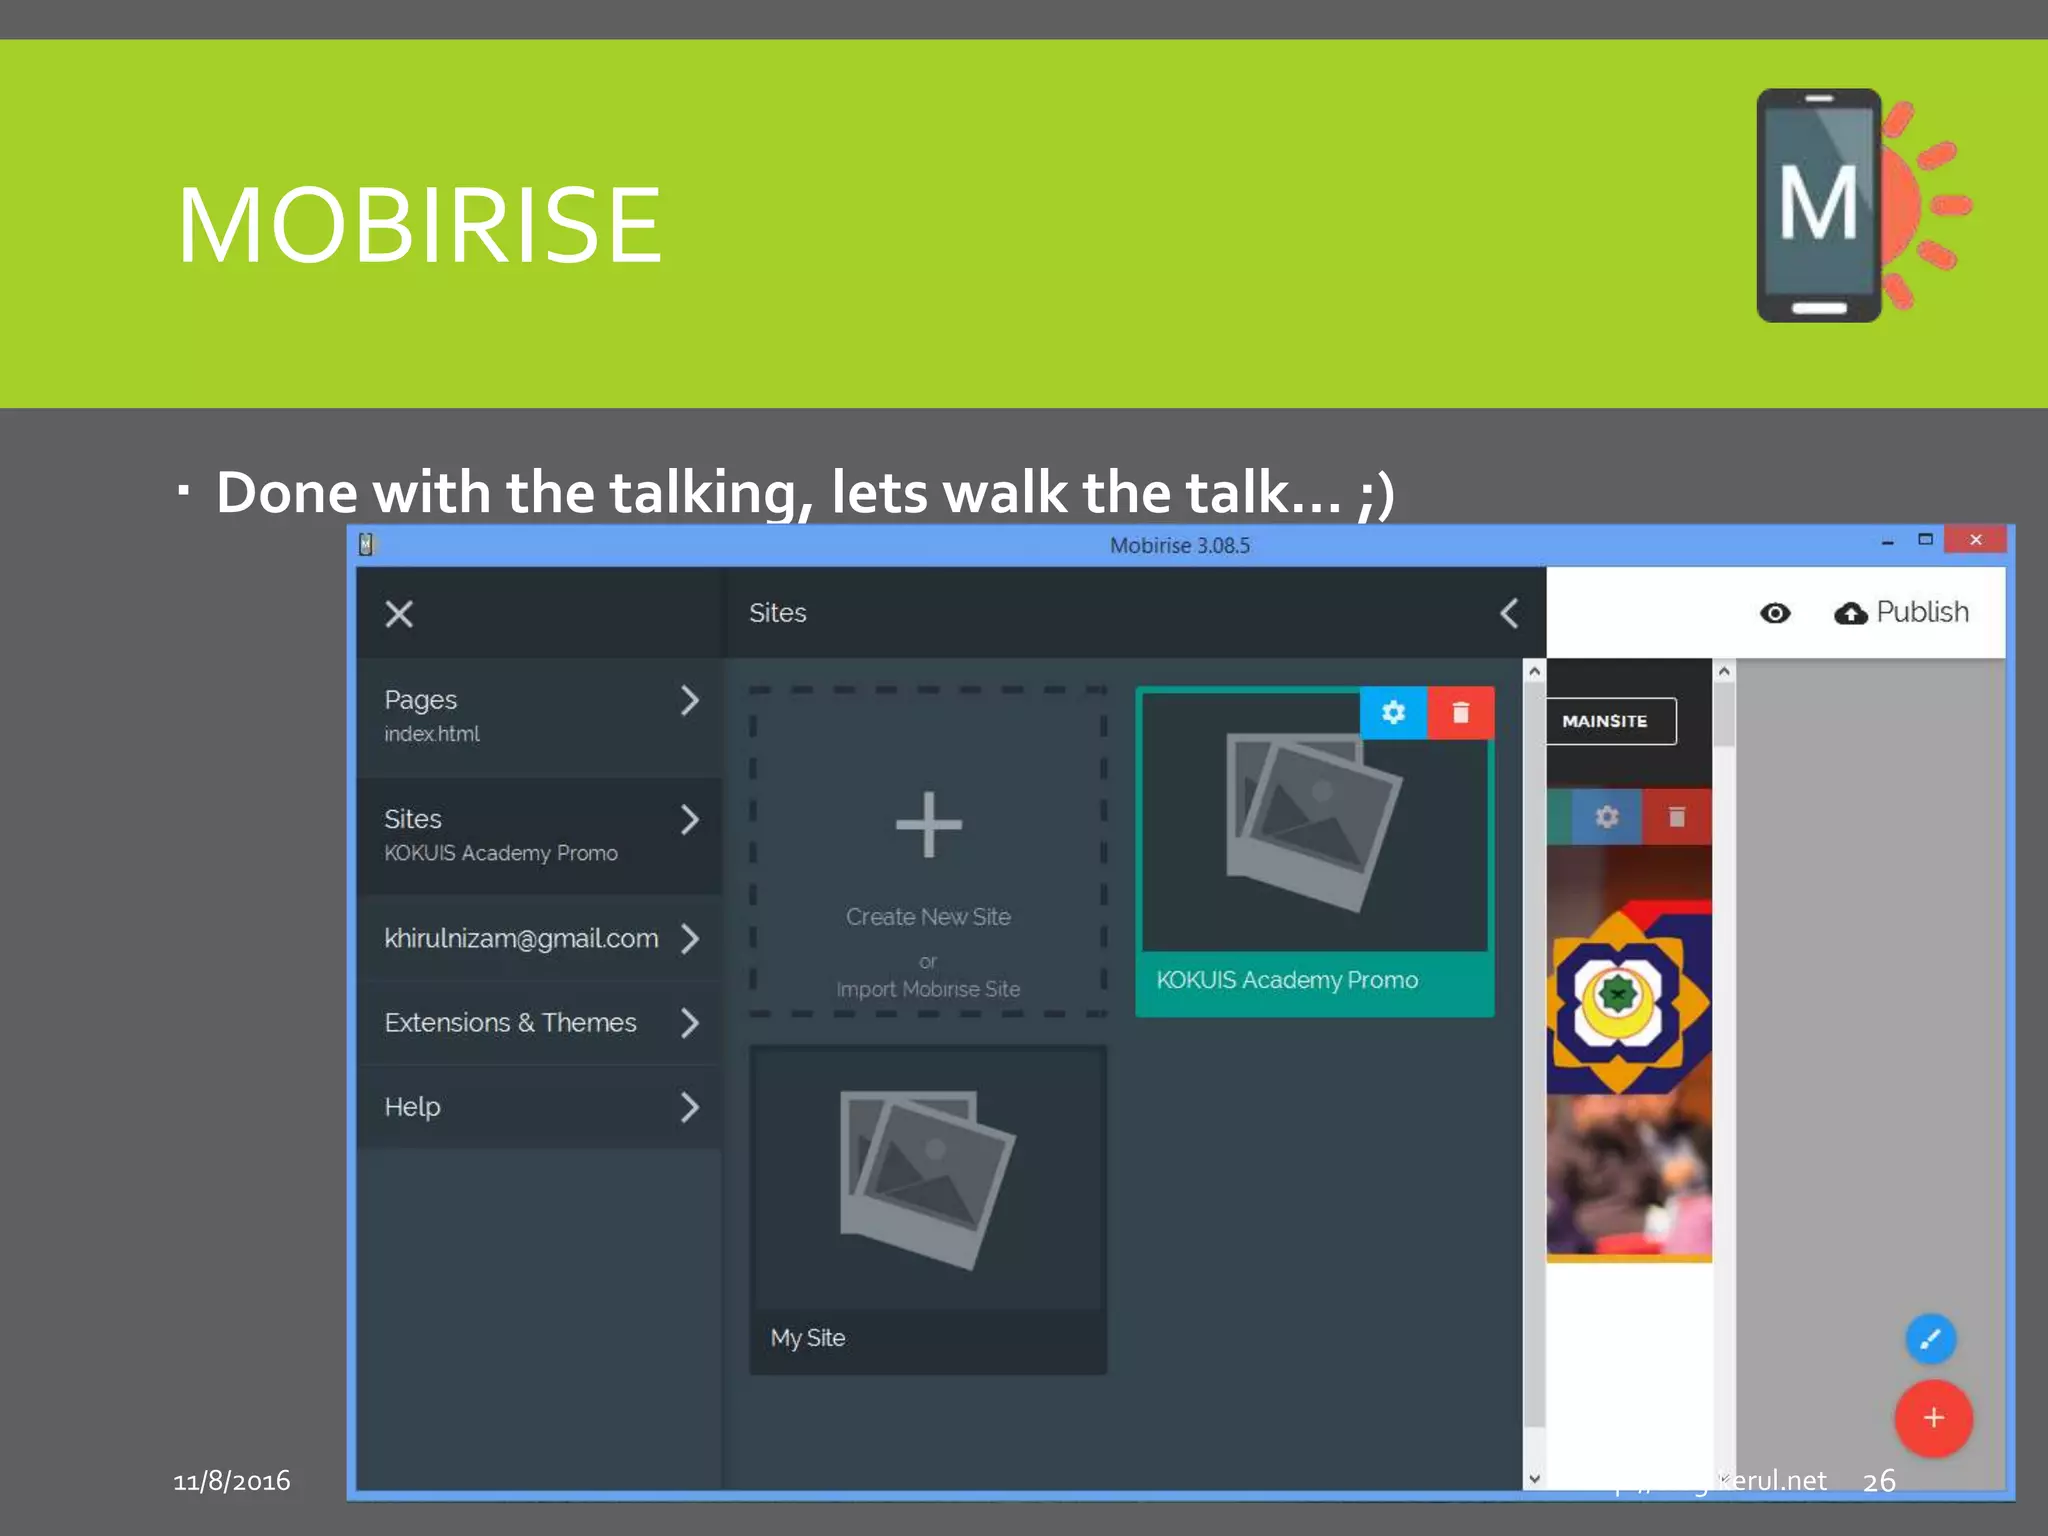Click the Publish button

pos(1901,612)
